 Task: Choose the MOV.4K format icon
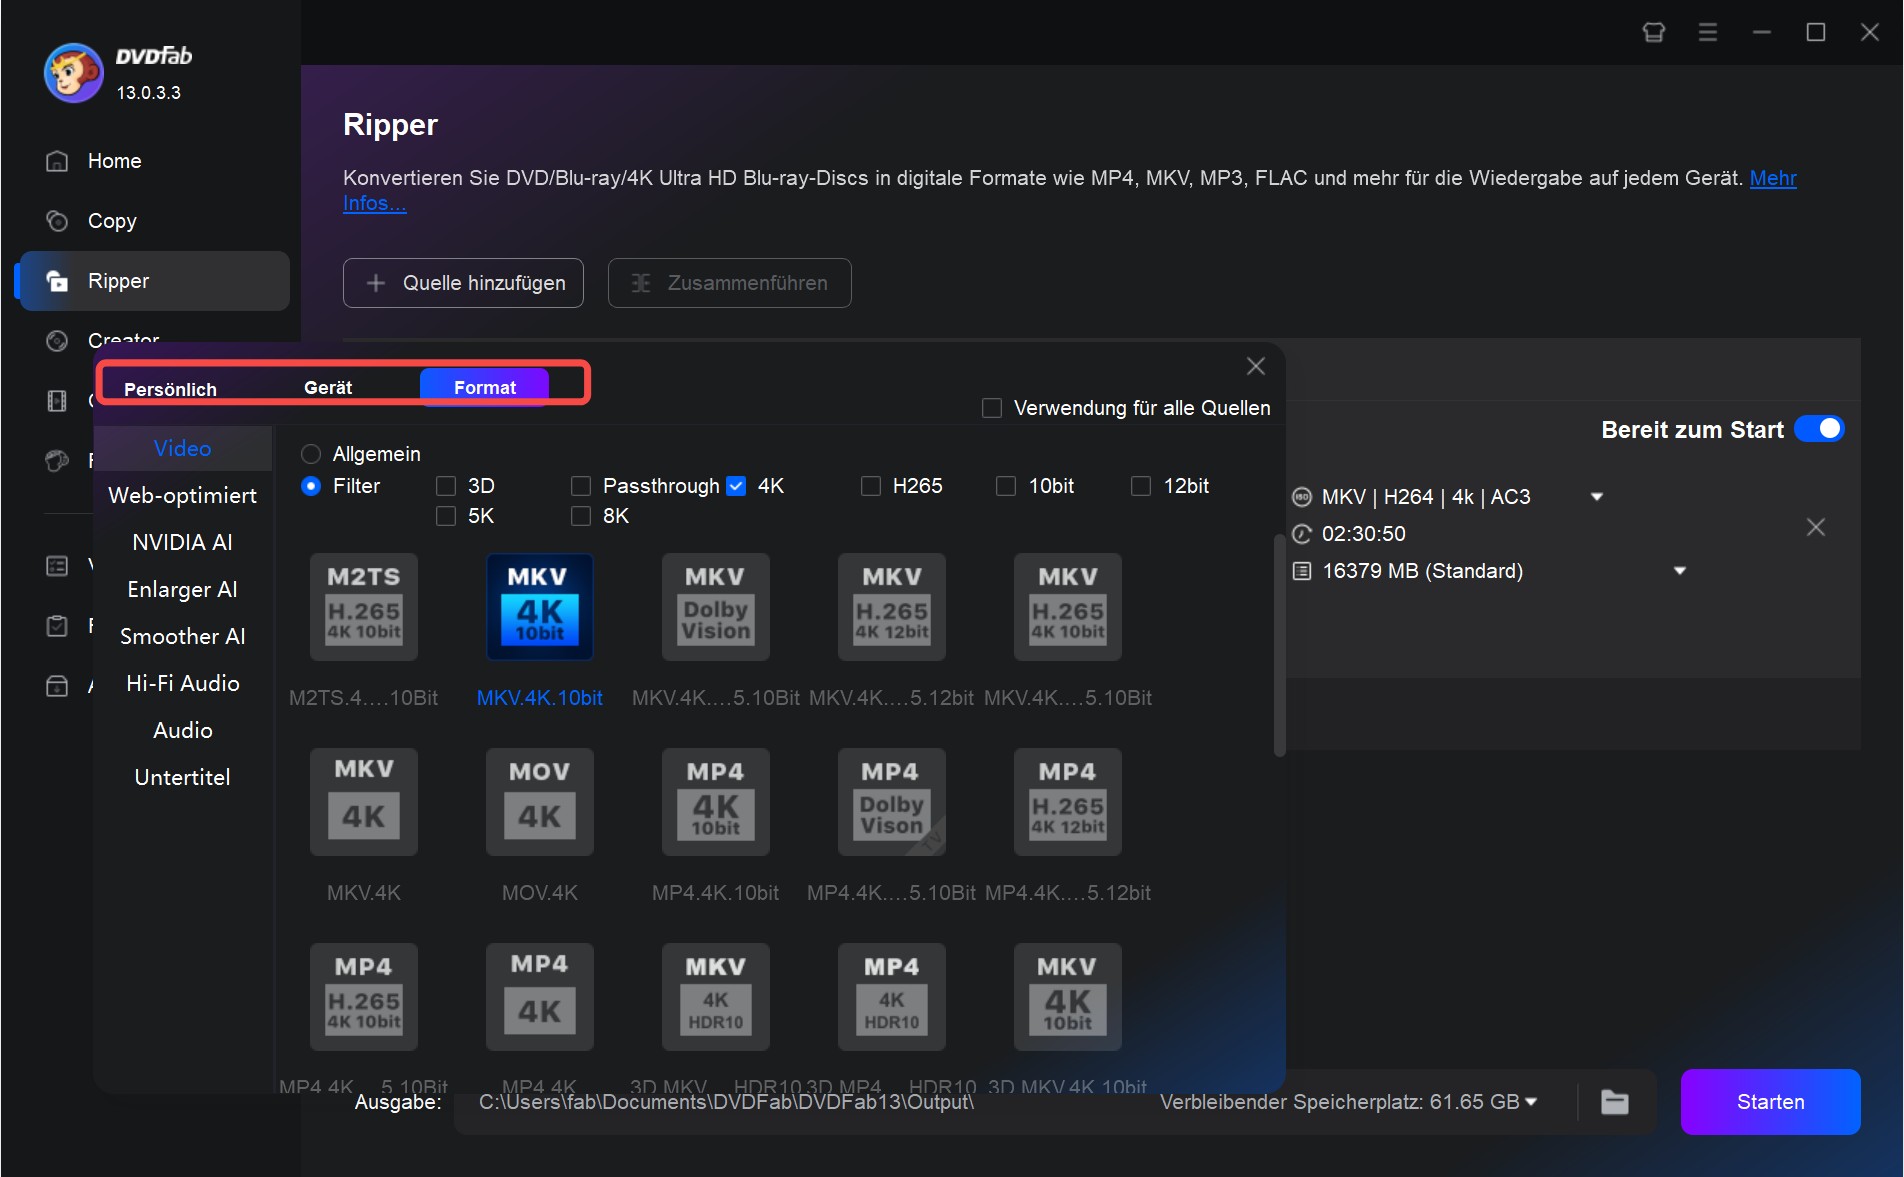(x=540, y=802)
